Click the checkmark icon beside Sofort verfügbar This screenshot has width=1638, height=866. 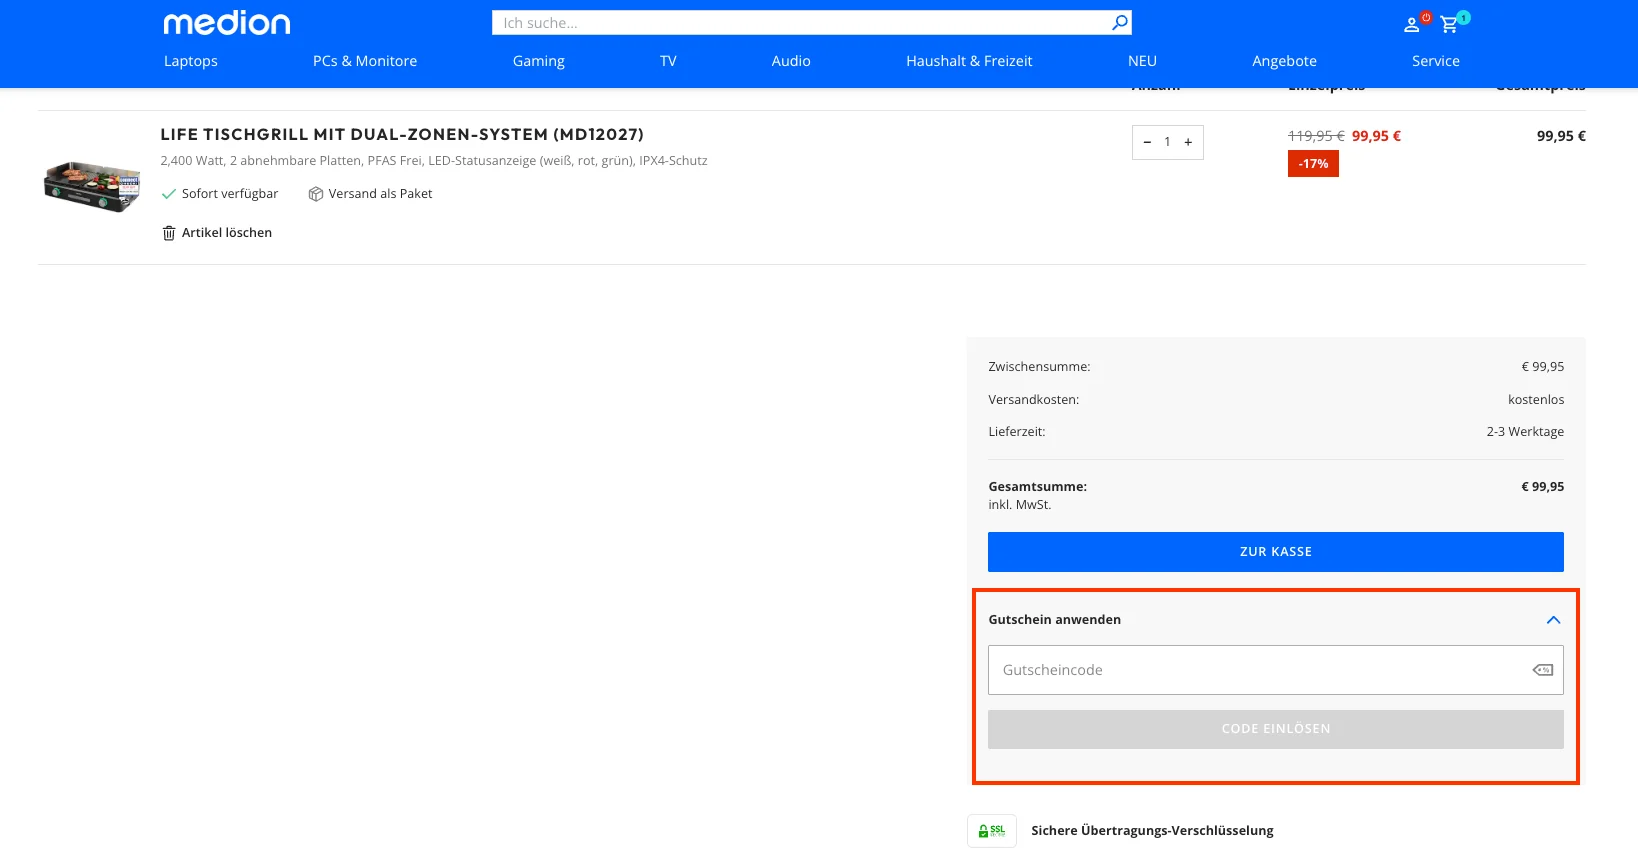pos(169,194)
